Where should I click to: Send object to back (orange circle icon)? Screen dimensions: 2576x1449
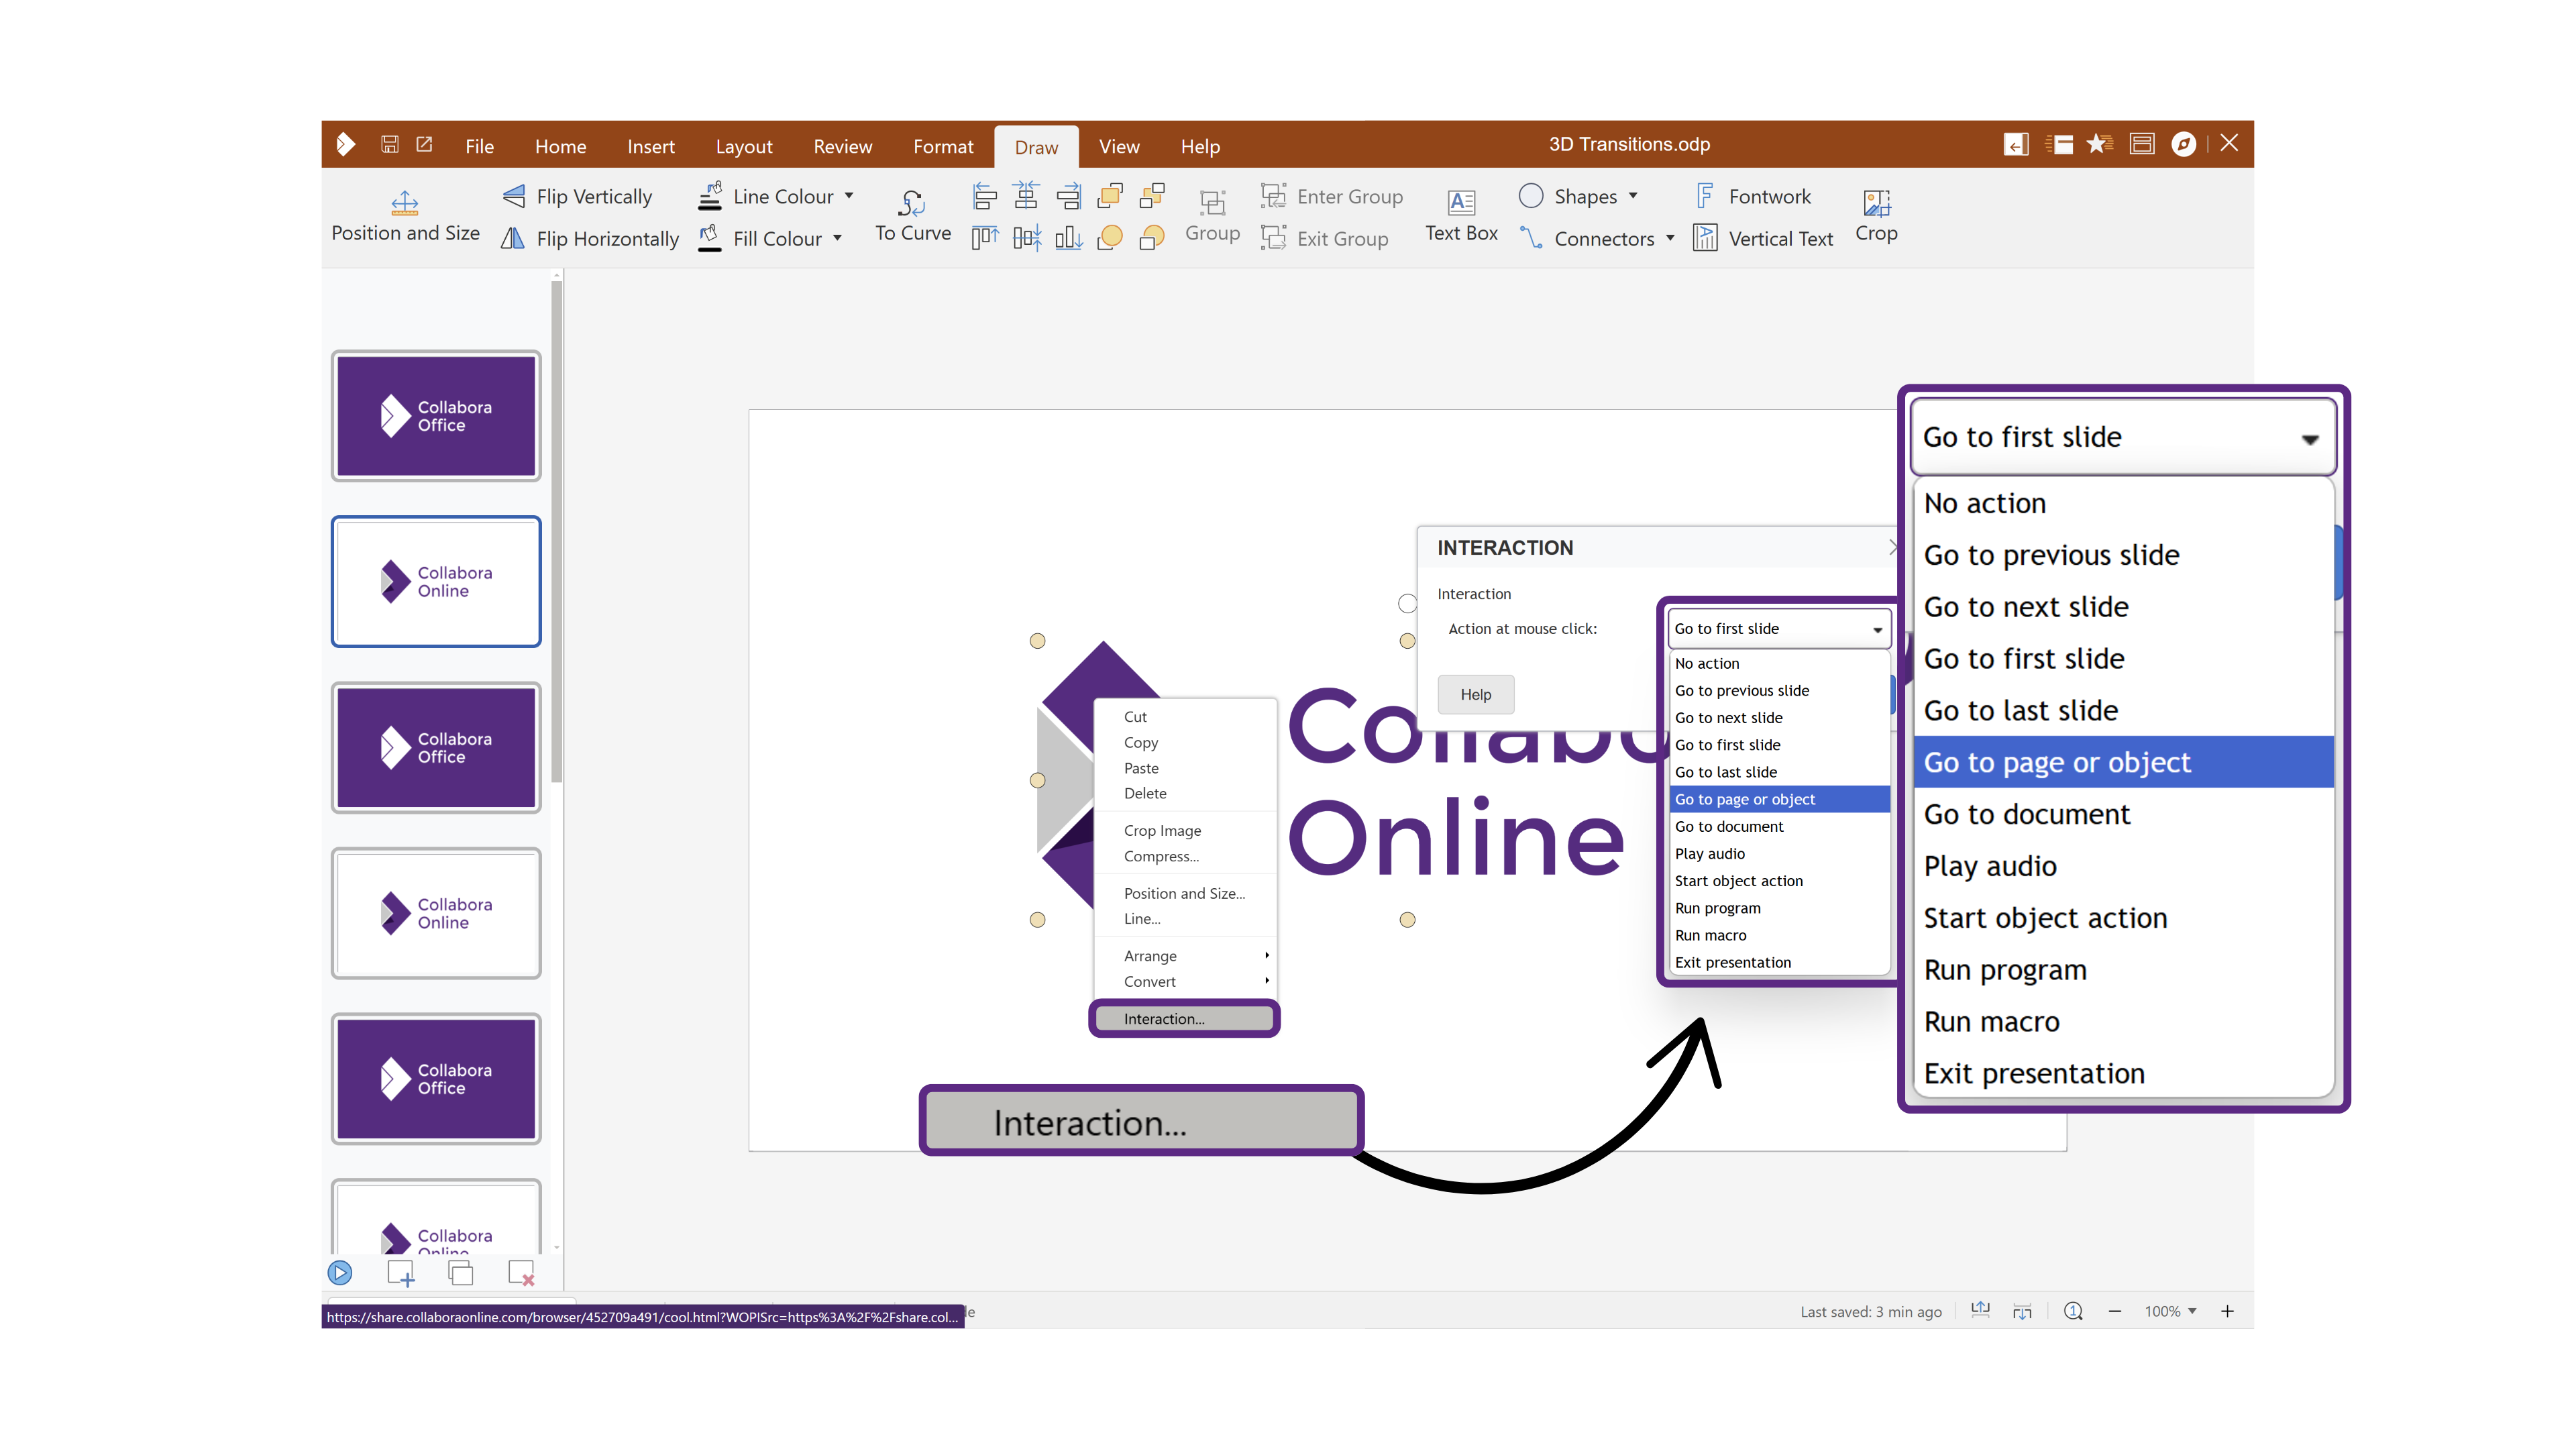pyautogui.click(x=1110, y=238)
